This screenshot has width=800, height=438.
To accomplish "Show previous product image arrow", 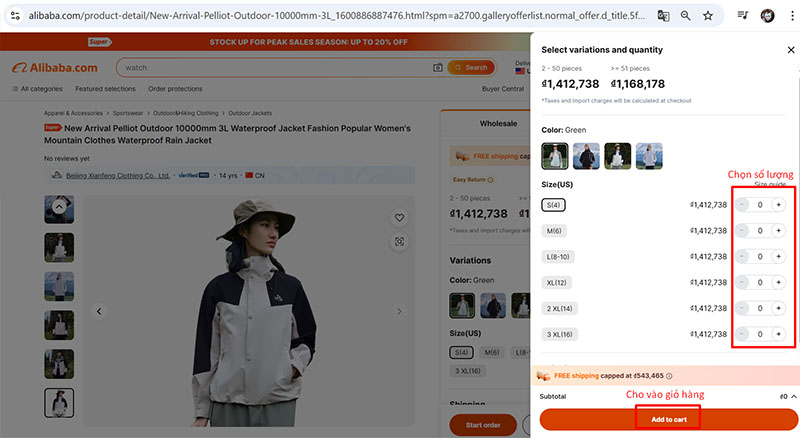I will pos(99,312).
